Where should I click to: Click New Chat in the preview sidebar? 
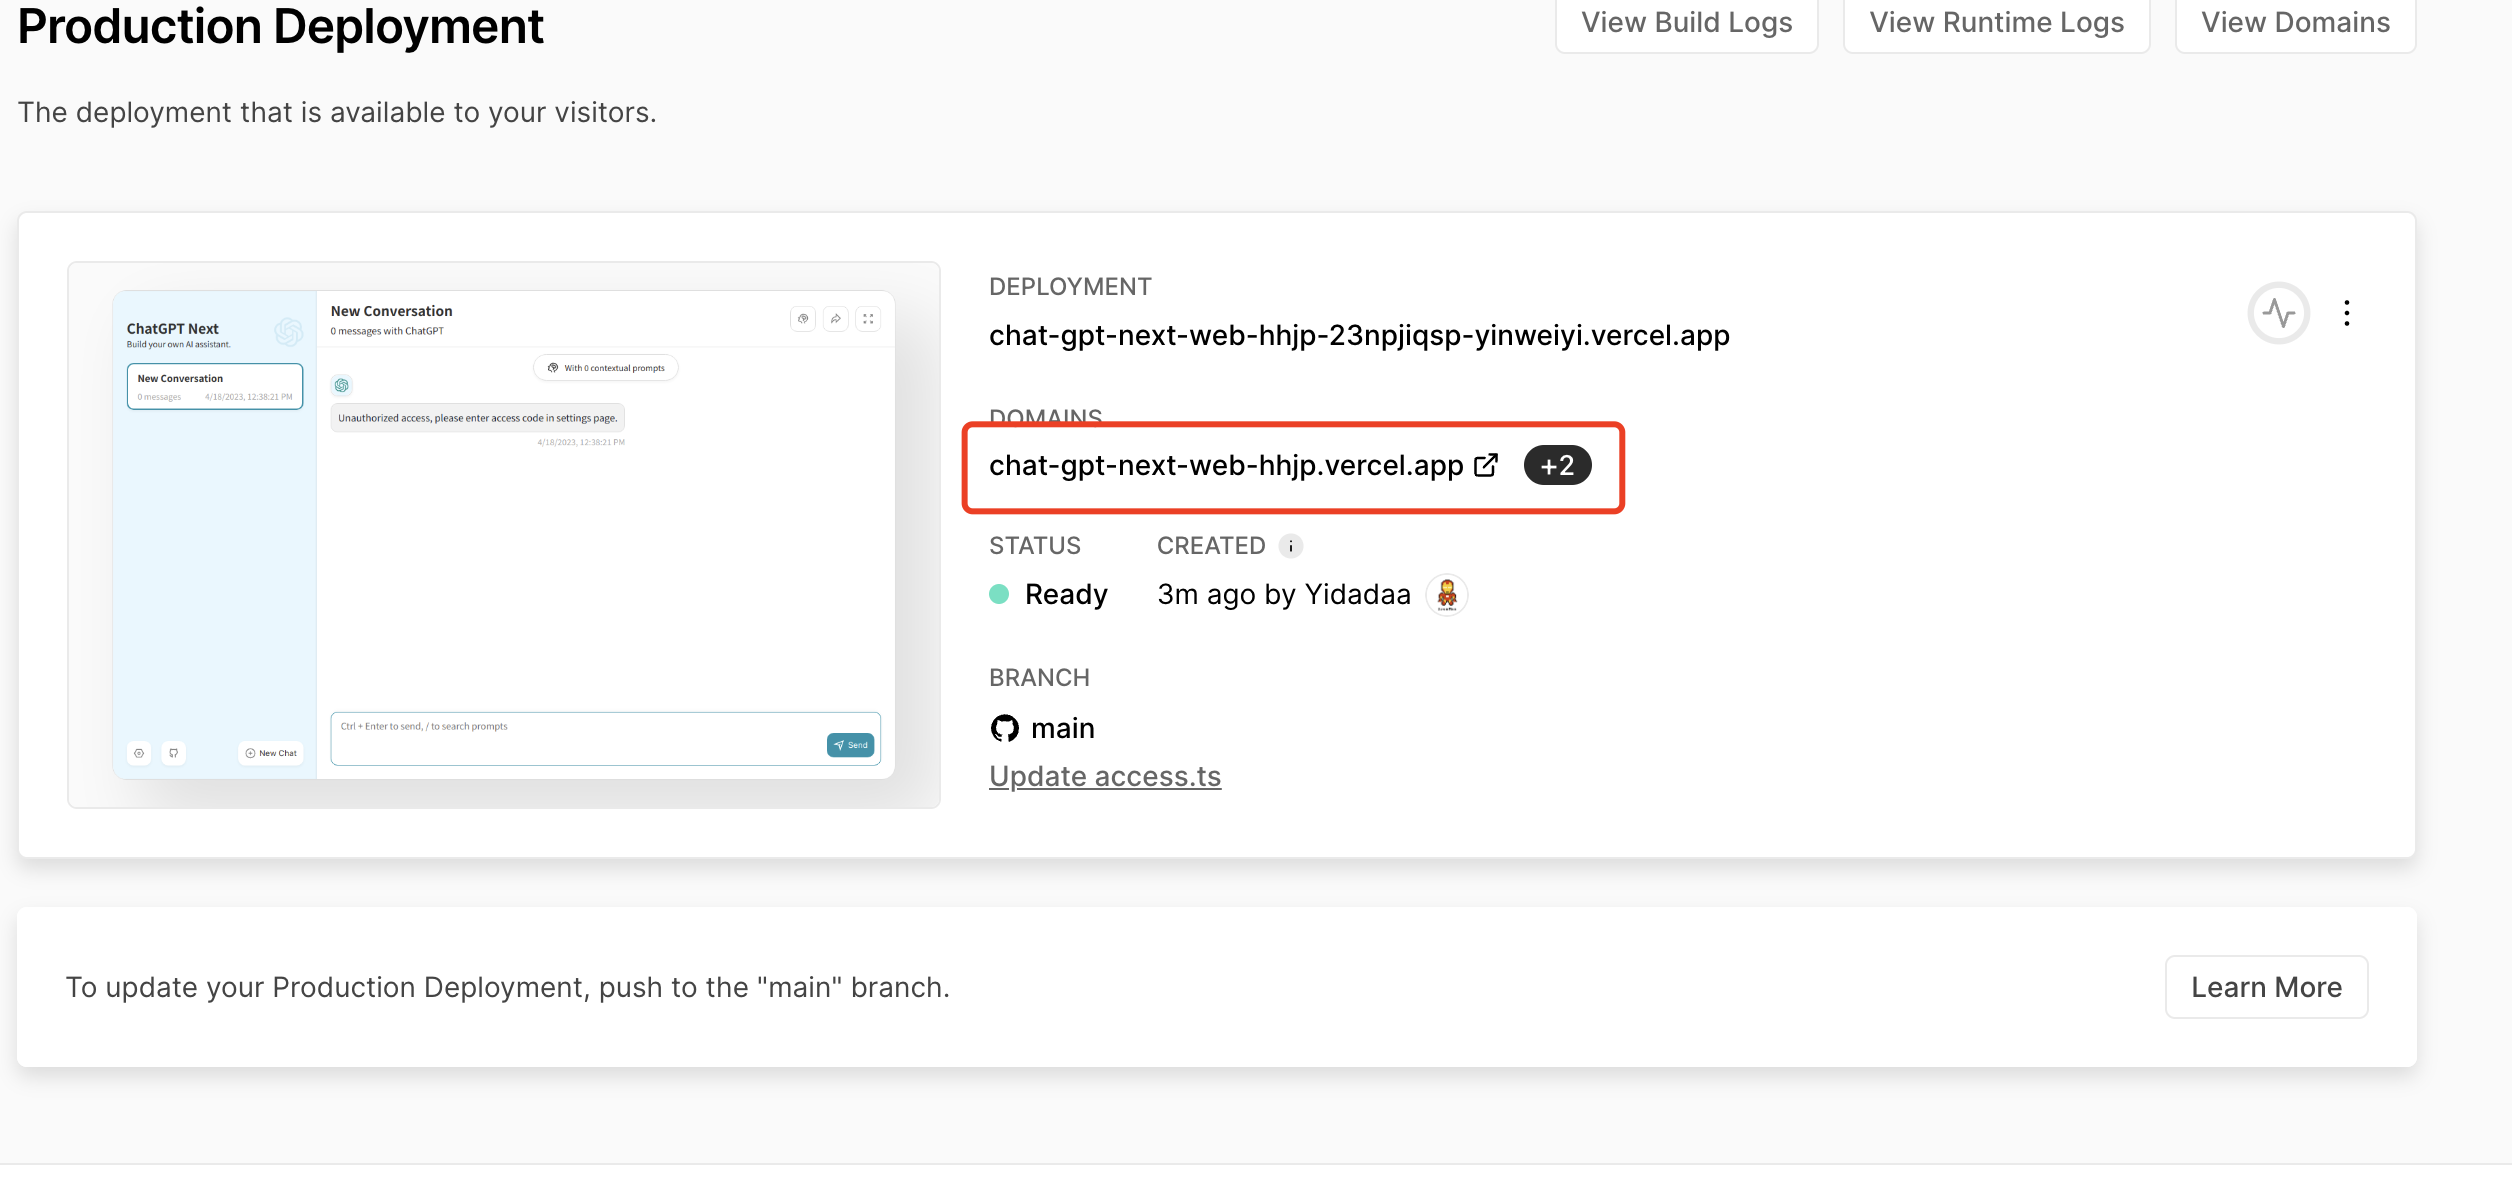coord(271,753)
